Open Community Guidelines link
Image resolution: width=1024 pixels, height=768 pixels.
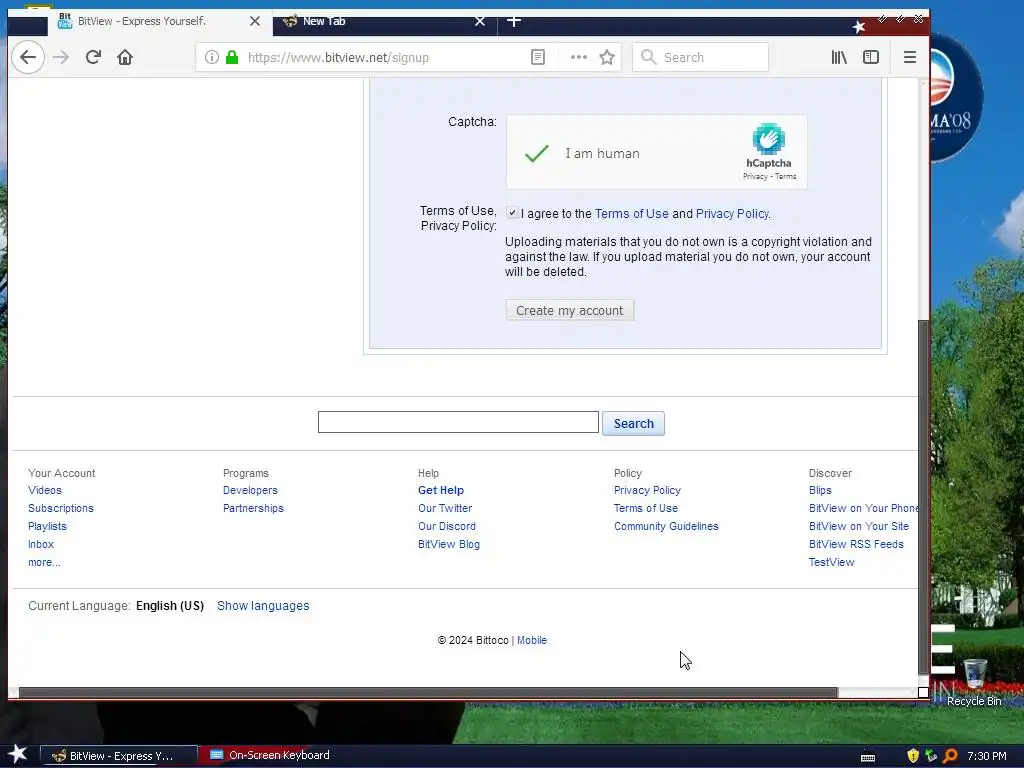(666, 526)
